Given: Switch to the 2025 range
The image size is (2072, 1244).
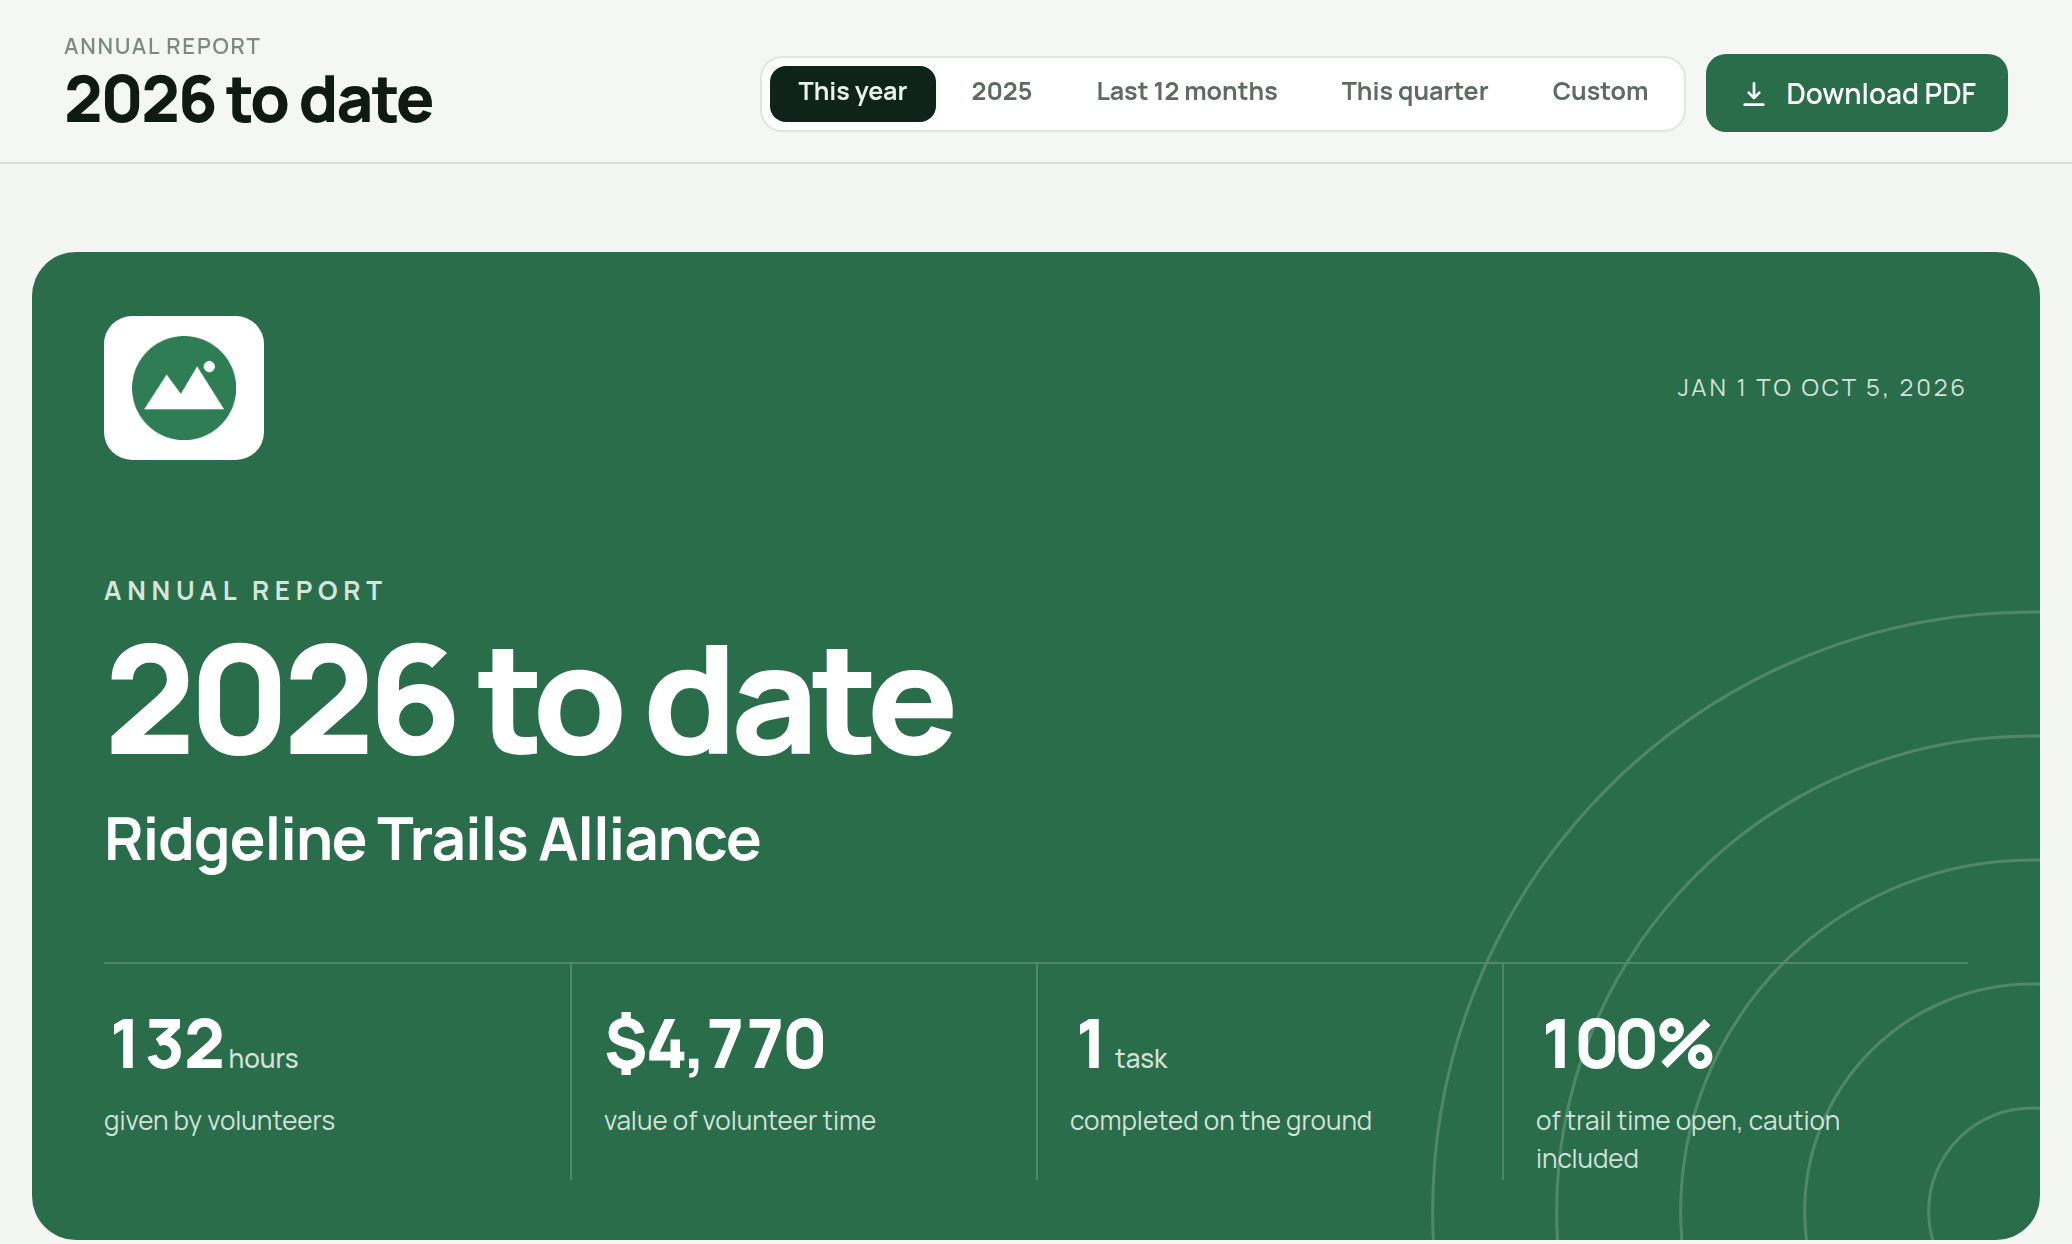Looking at the screenshot, I should [x=1001, y=93].
